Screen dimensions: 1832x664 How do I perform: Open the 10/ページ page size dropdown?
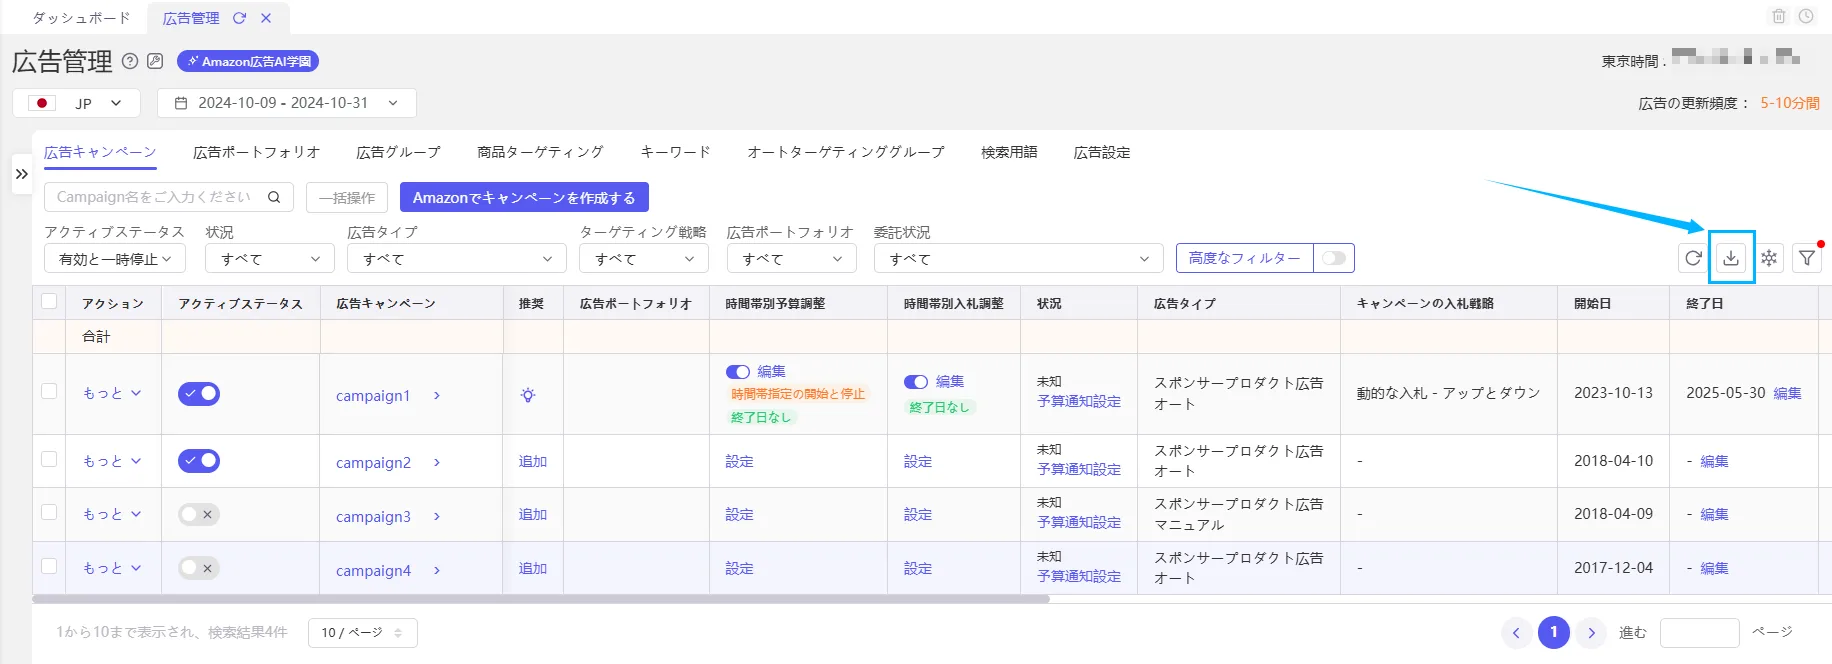tap(363, 632)
